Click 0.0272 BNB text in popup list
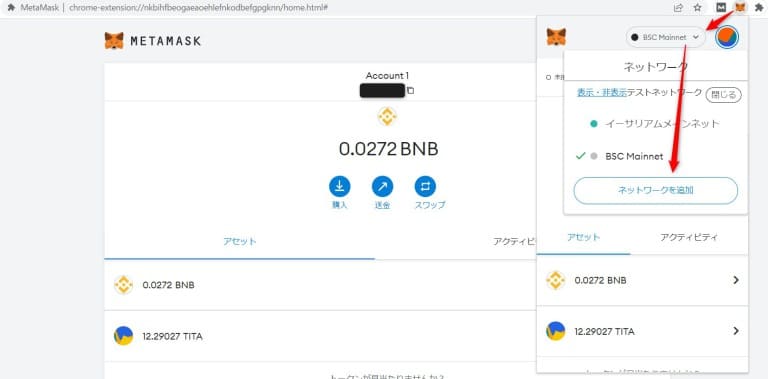 [x=600, y=281]
